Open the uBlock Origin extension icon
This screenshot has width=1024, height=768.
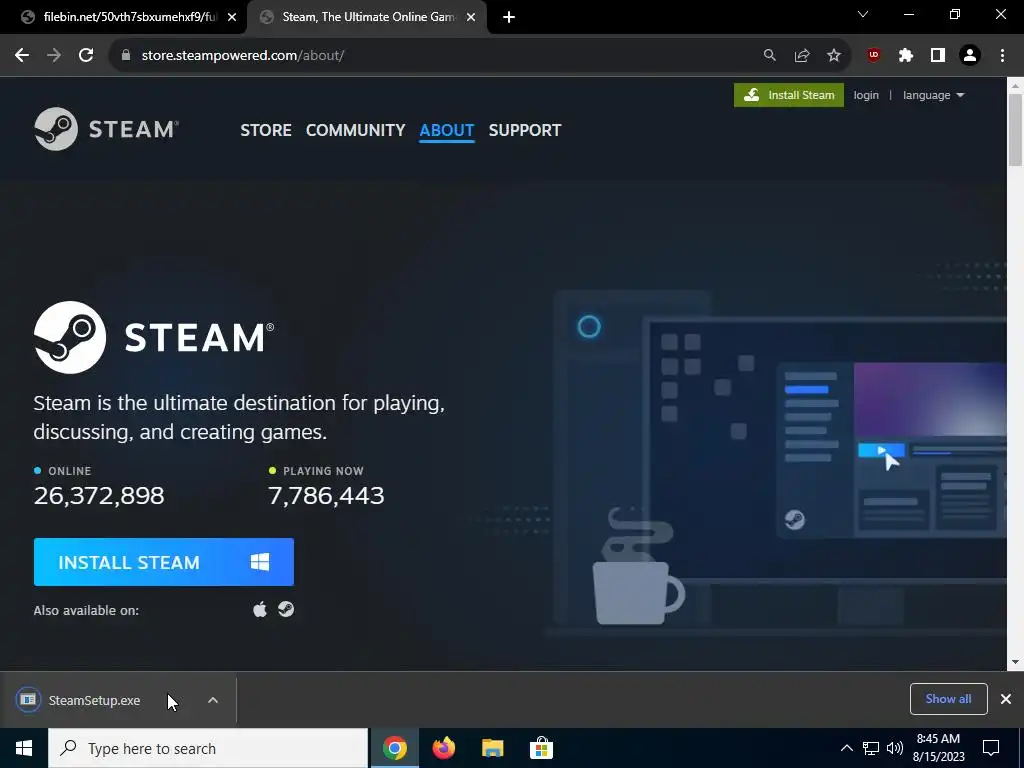874,56
